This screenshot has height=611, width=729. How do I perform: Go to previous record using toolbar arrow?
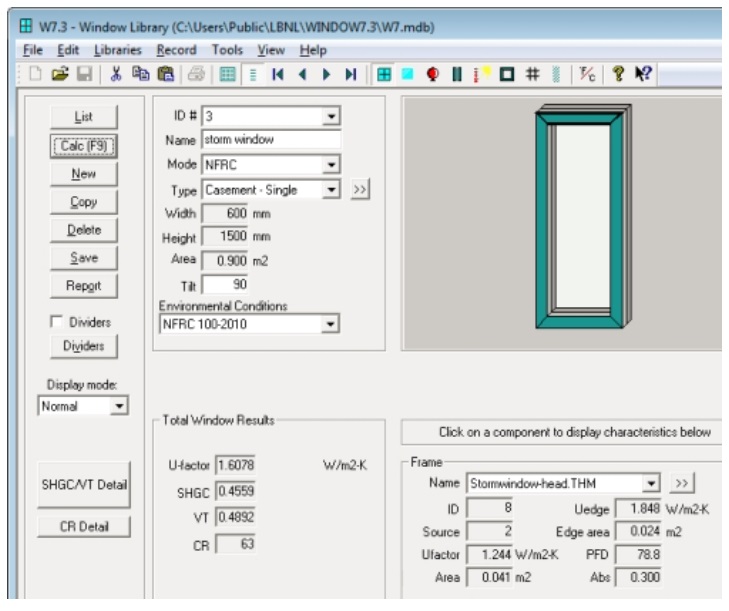click(x=301, y=73)
